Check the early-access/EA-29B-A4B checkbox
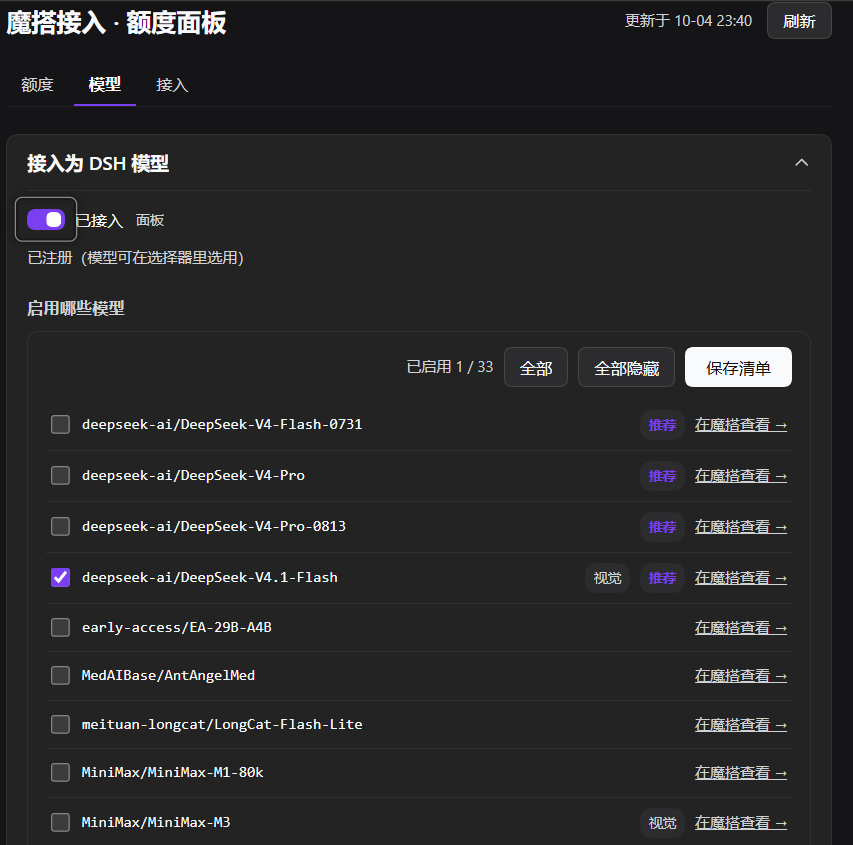 coord(60,627)
